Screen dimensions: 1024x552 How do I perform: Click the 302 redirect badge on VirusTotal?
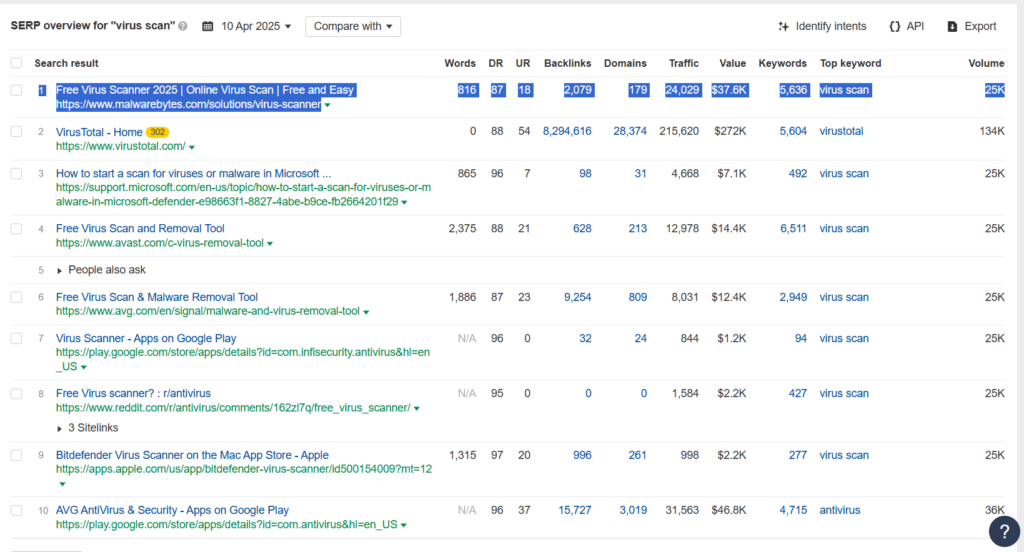point(157,132)
